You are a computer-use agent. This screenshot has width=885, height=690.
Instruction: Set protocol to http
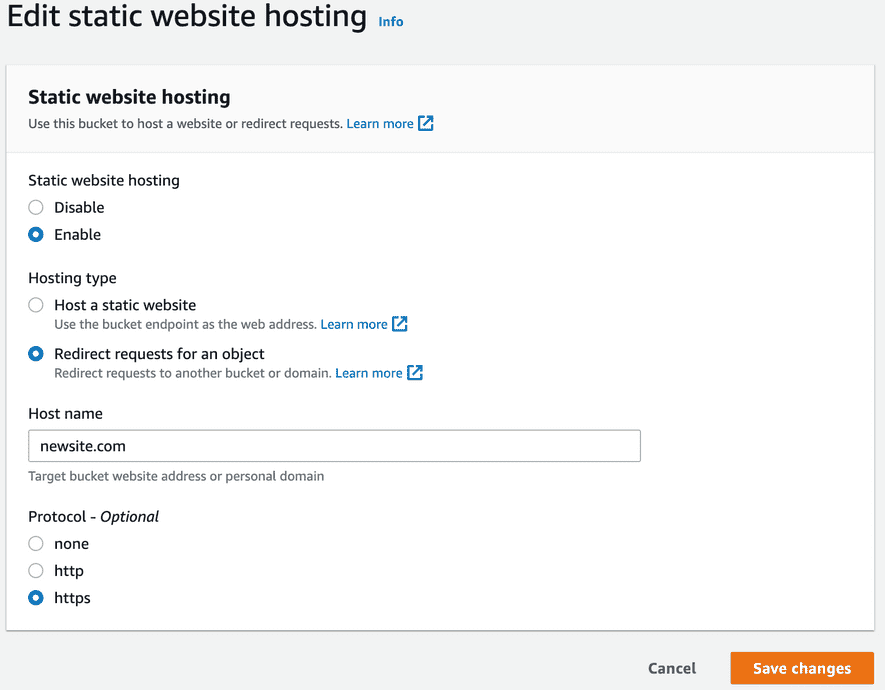tap(36, 571)
